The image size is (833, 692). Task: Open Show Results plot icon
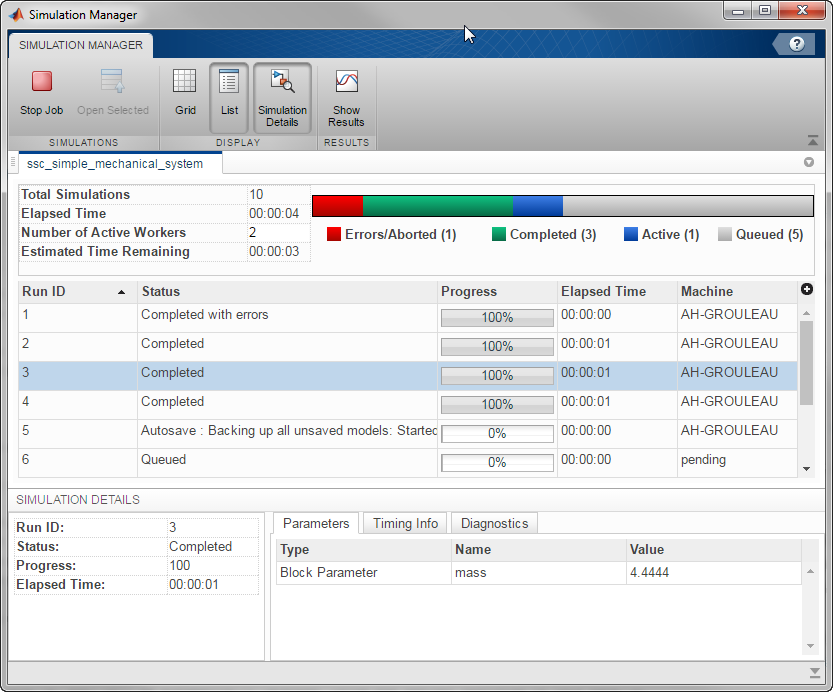(346, 83)
